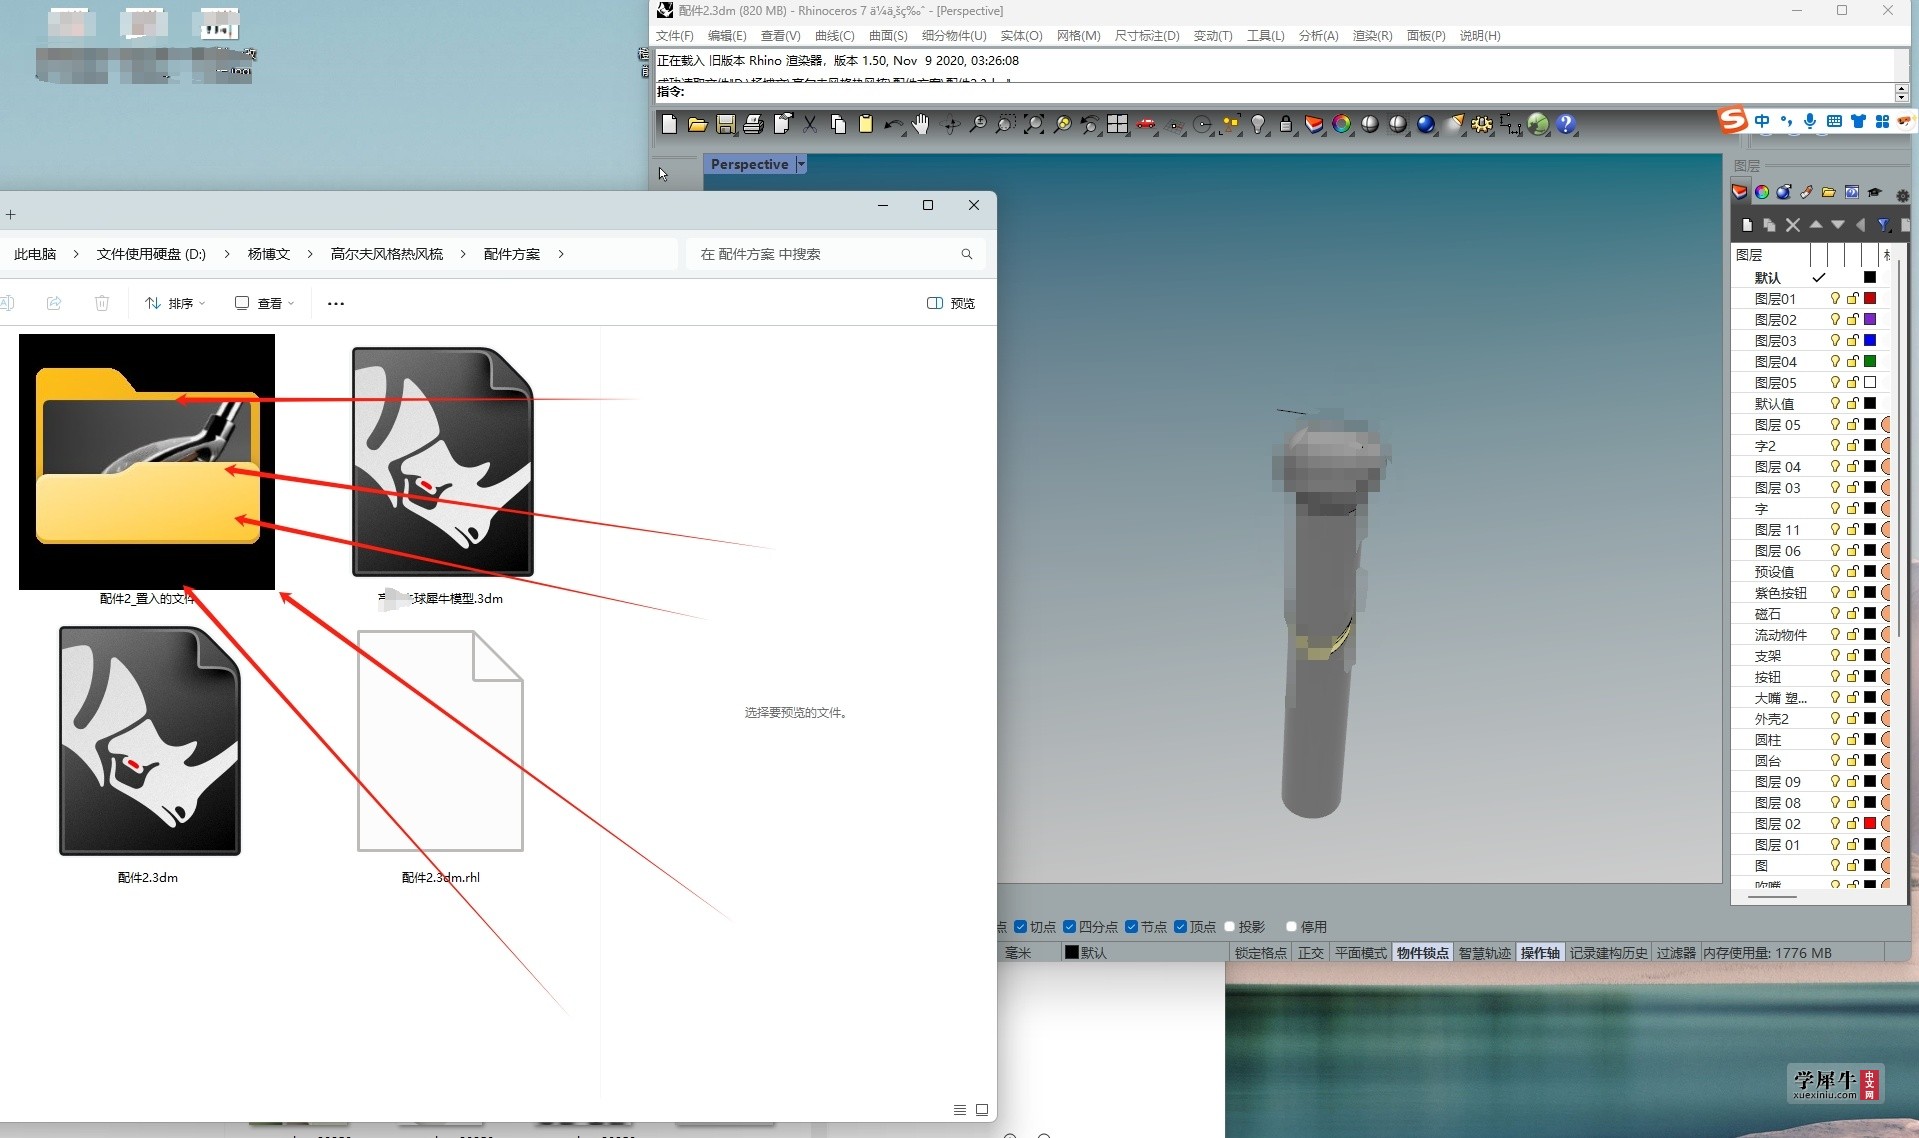
Task: Switch to Materials tab (blue sphere) in panel
Action: coord(1783,192)
